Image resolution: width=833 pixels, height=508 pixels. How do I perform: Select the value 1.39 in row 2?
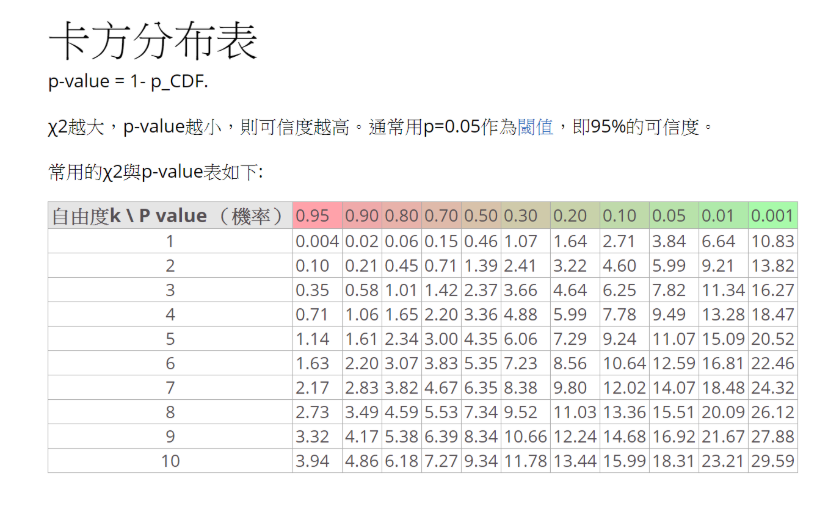(x=481, y=266)
